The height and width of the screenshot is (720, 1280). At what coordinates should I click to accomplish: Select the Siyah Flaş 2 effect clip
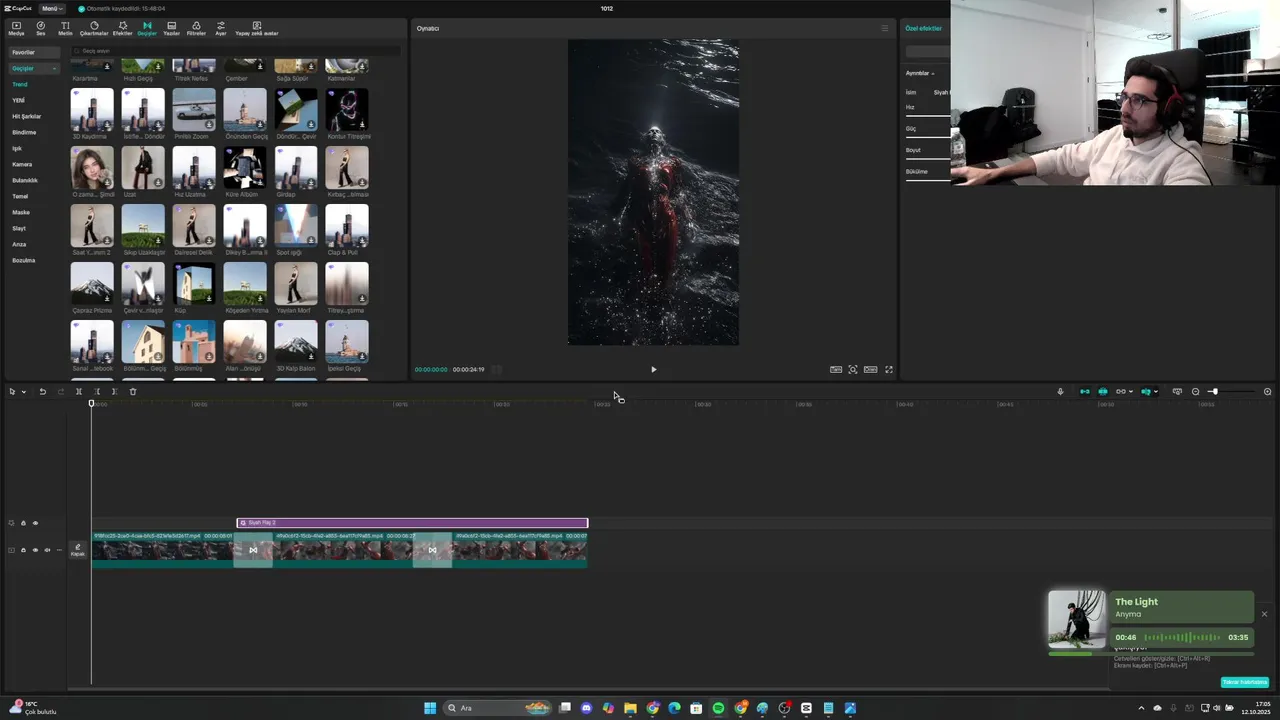412,523
